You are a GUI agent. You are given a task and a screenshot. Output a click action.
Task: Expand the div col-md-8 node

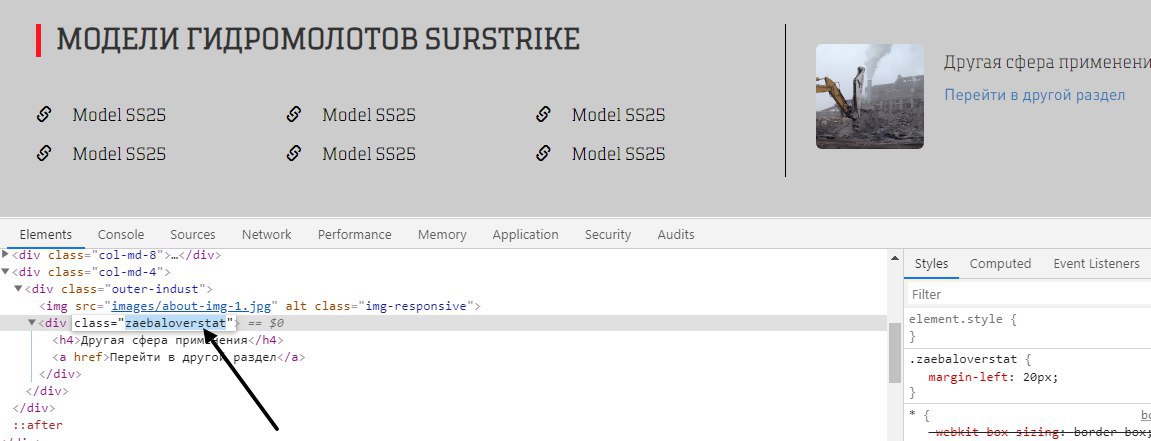click(6, 255)
